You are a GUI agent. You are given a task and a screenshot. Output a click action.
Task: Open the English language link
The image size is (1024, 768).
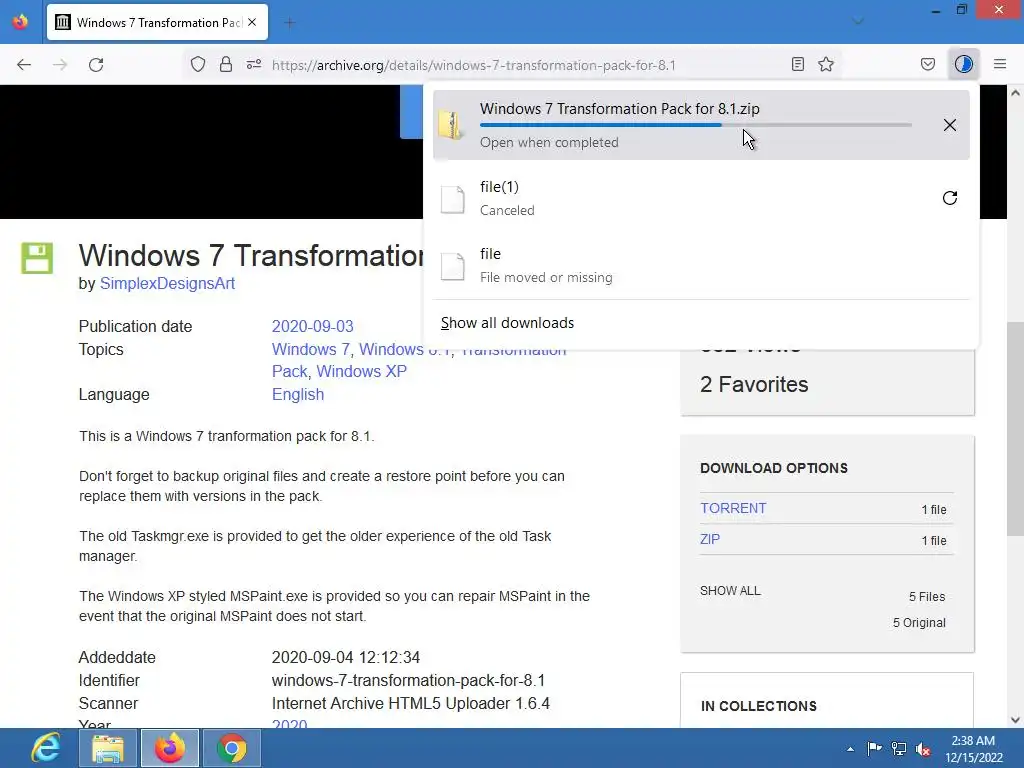[298, 394]
